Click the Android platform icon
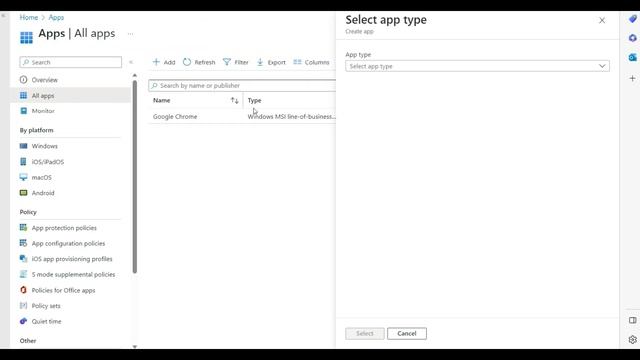 click(23, 193)
